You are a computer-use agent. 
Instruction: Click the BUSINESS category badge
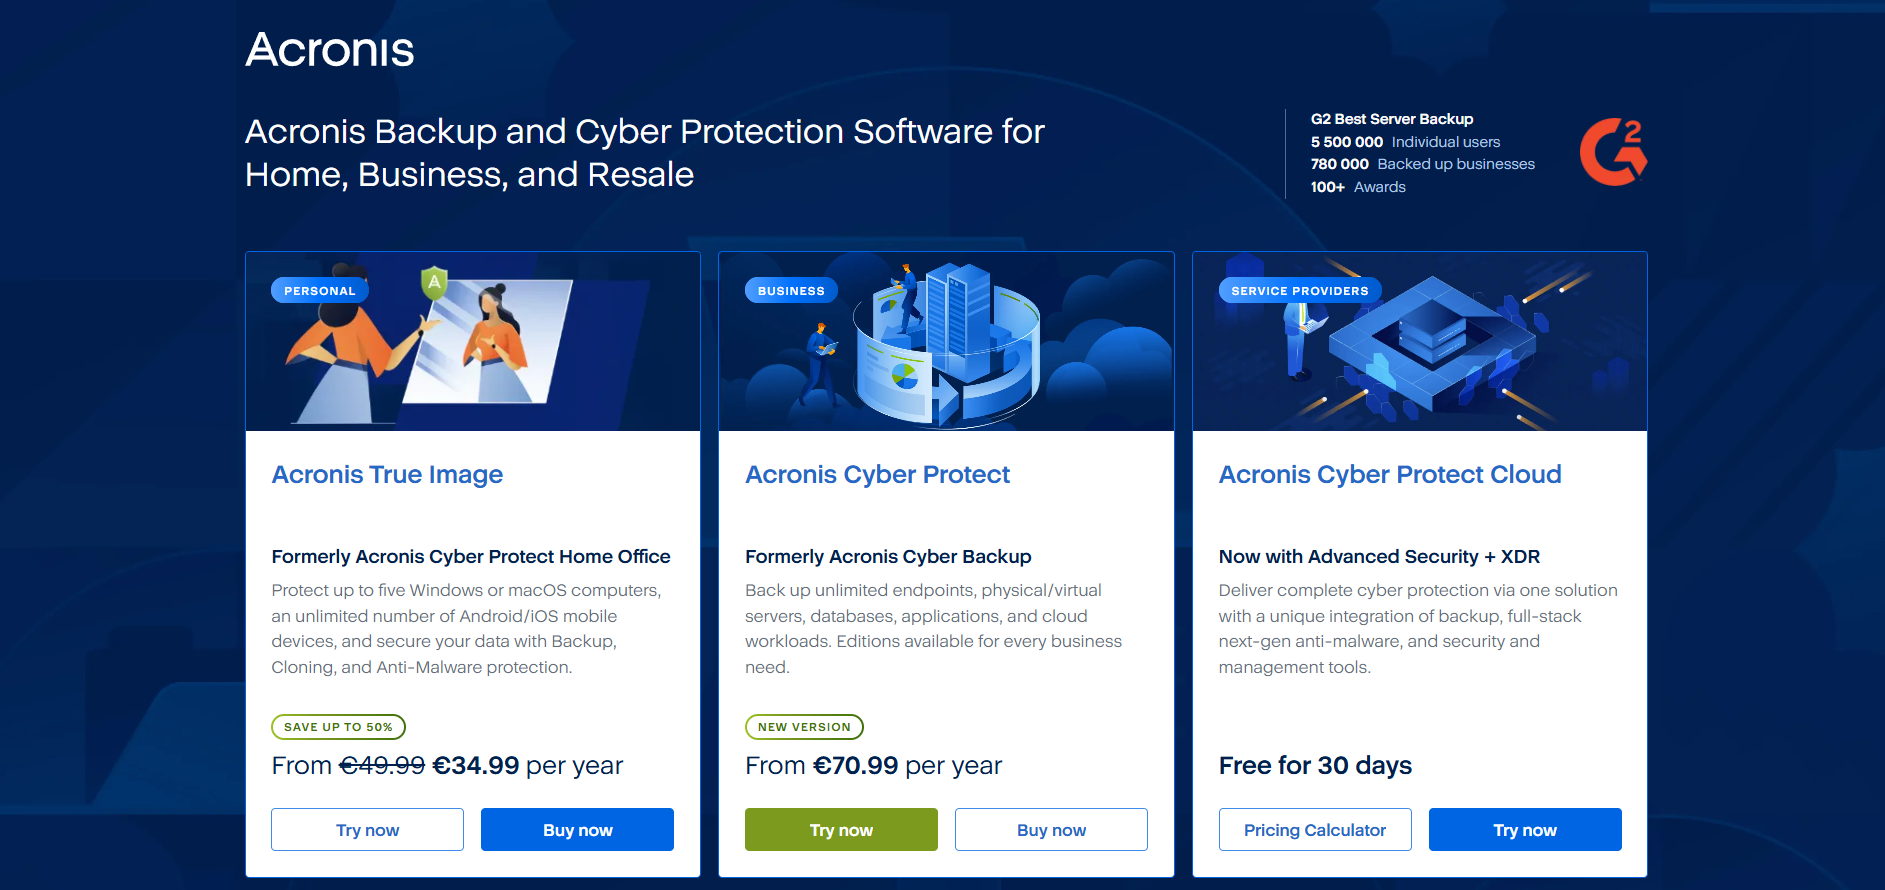pyautogui.click(x=791, y=291)
